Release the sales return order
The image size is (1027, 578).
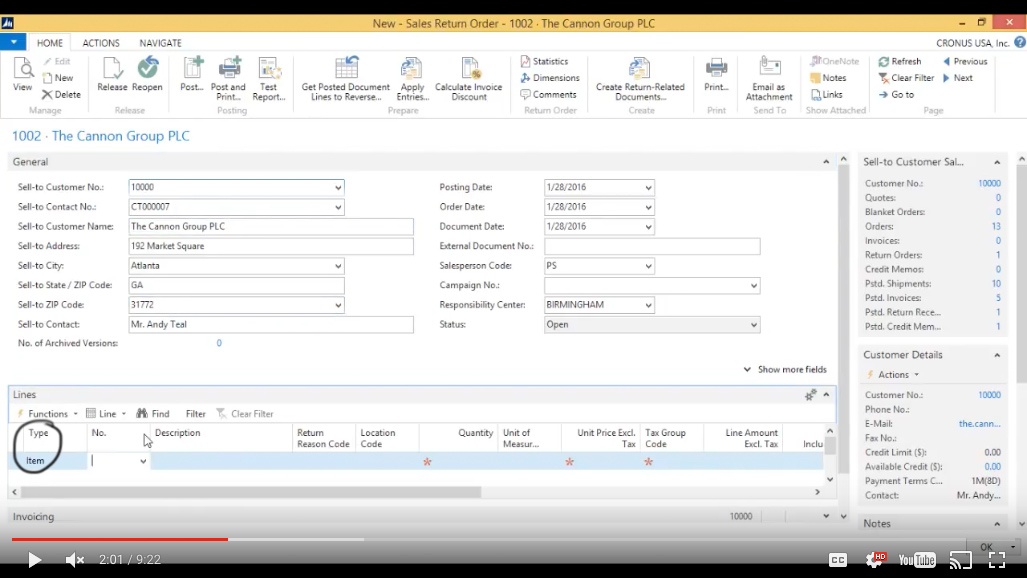(112, 74)
